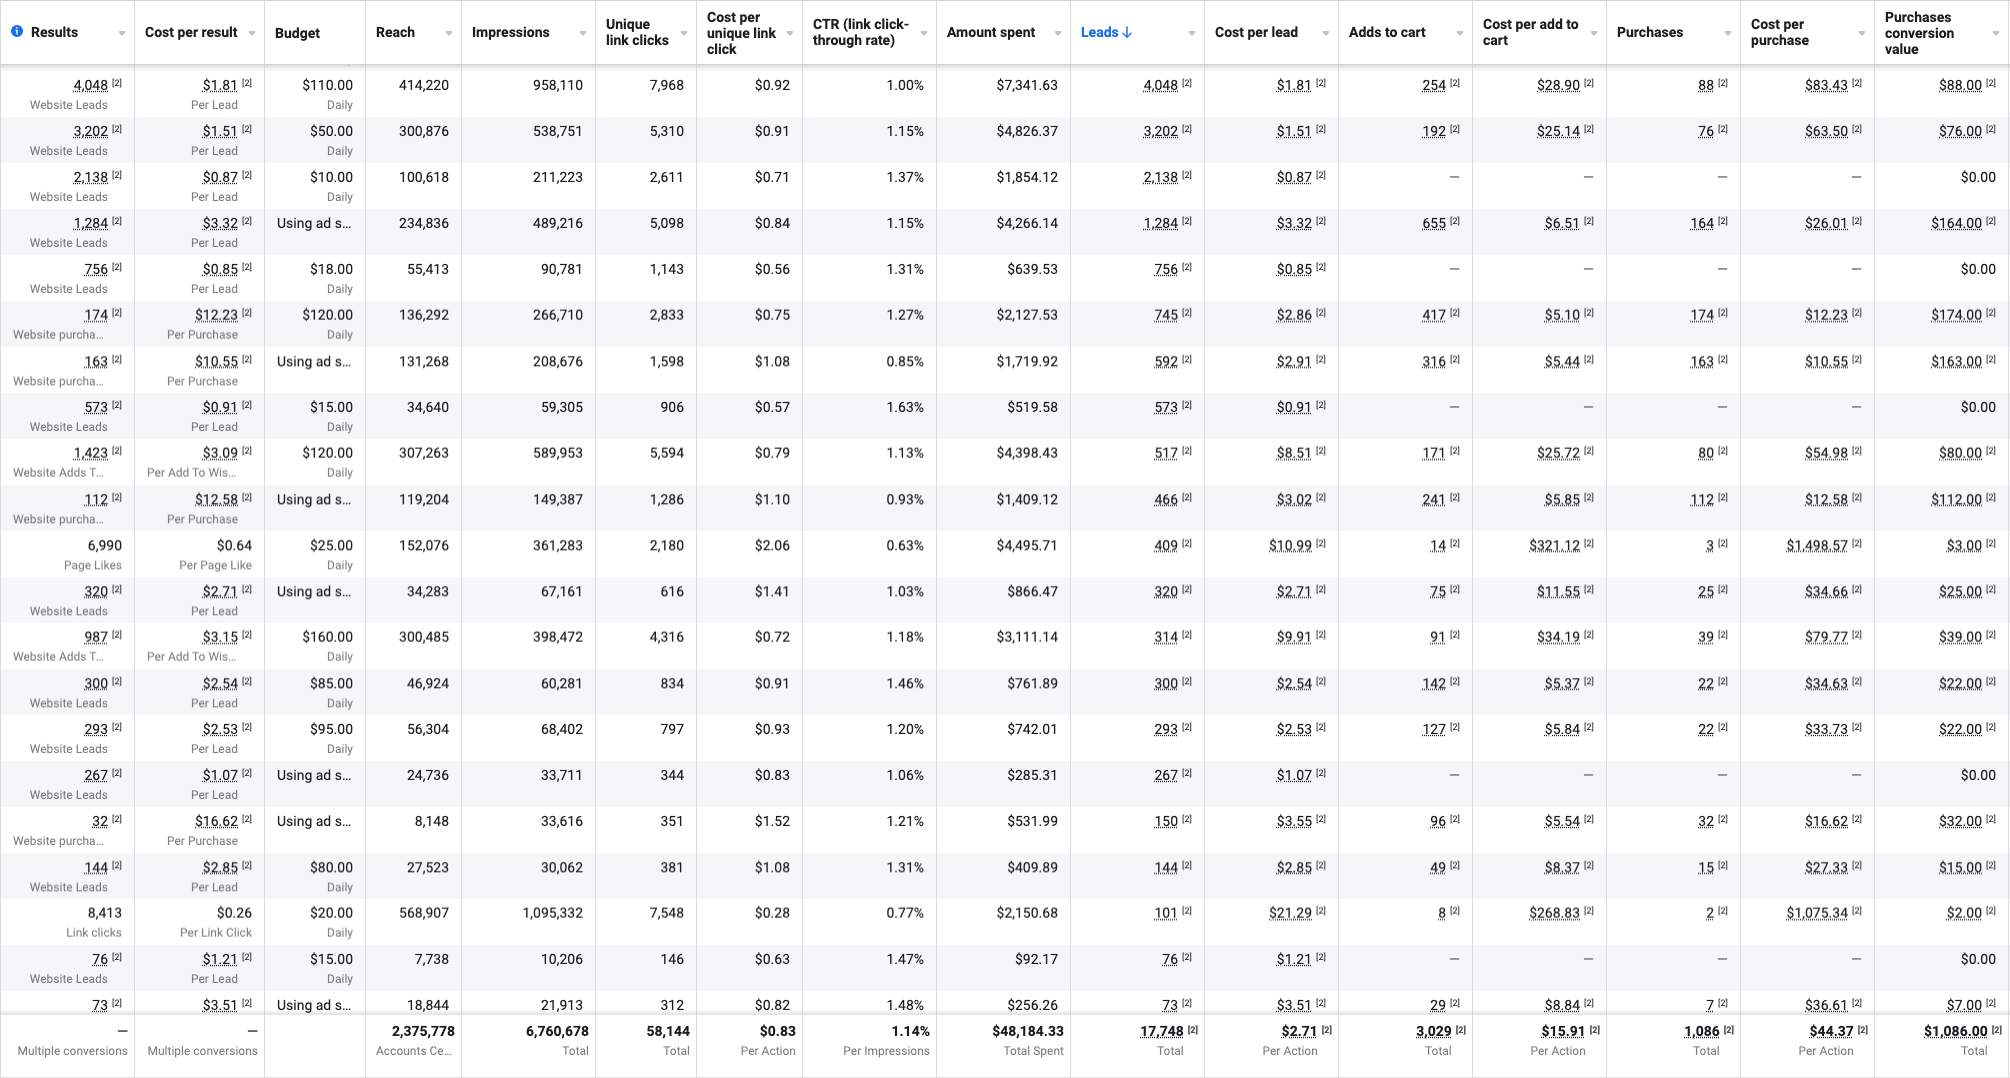Image resolution: width=2010 pixels, height=1078 pixels.
Task: Open the Impressions column dropdown arrow
Action: click(583, 33)
